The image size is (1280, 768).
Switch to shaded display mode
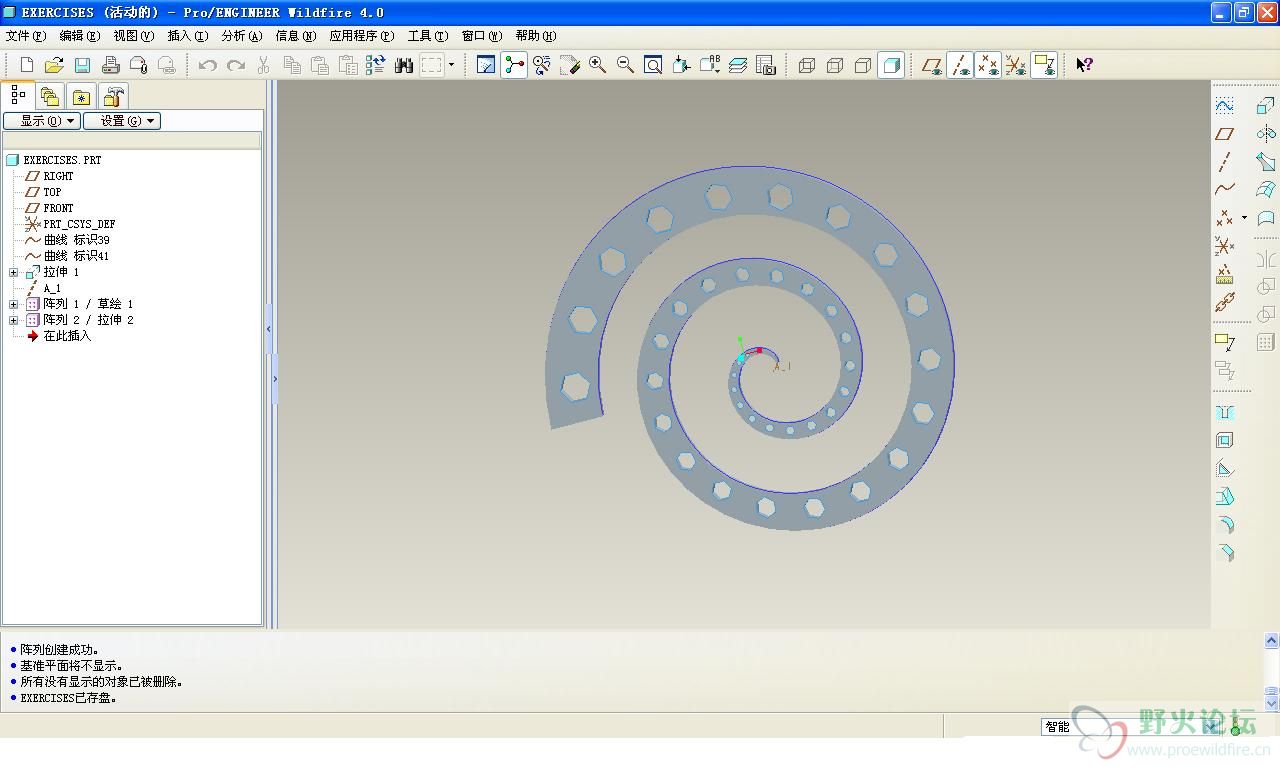(891, 65)
